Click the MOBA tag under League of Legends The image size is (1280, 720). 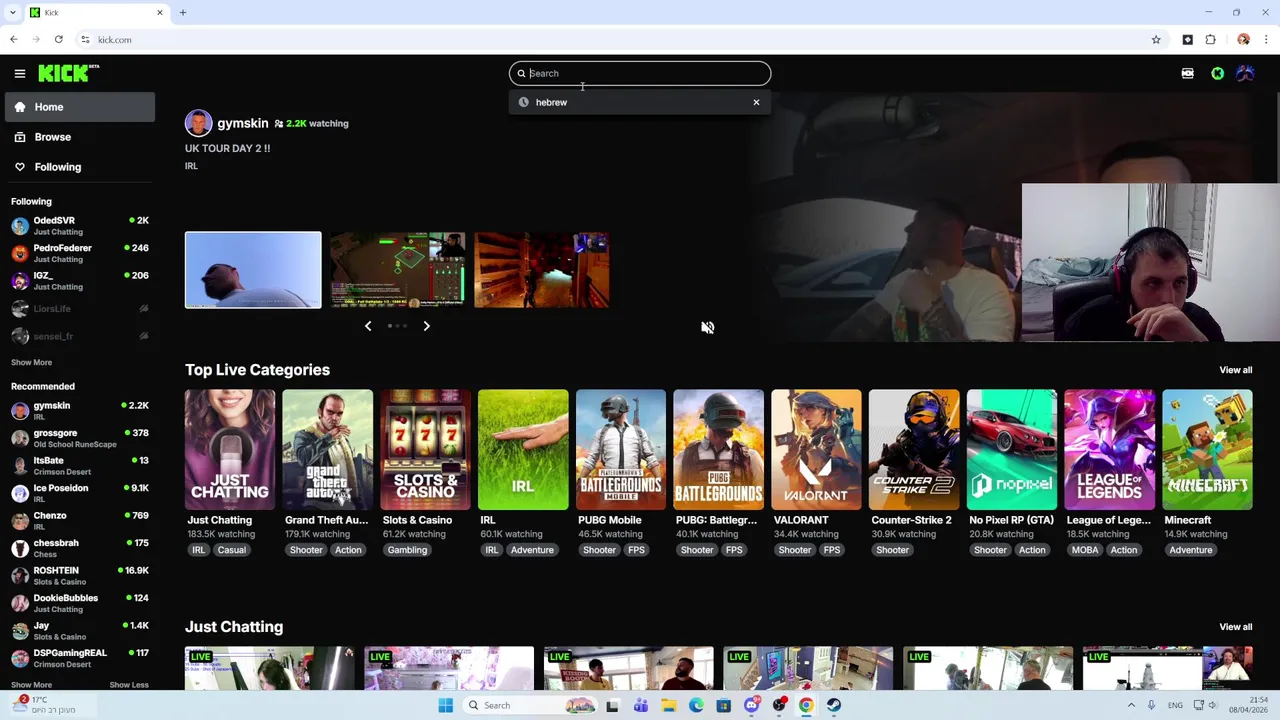tap(1085, 550)
